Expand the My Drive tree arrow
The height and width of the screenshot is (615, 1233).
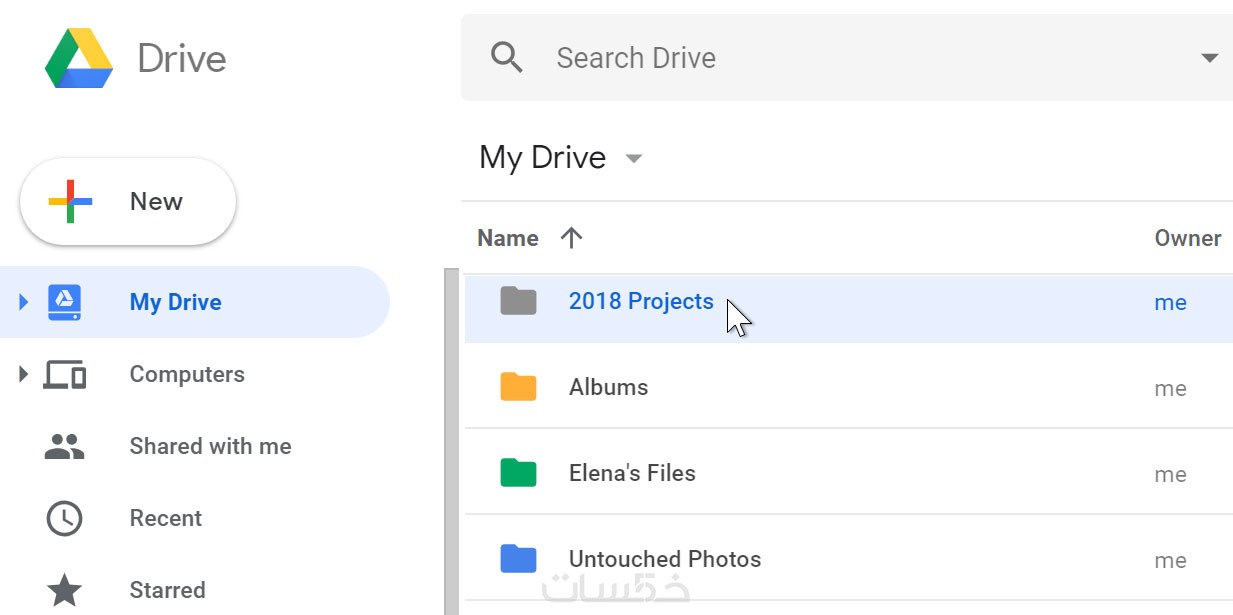(24, 302)
